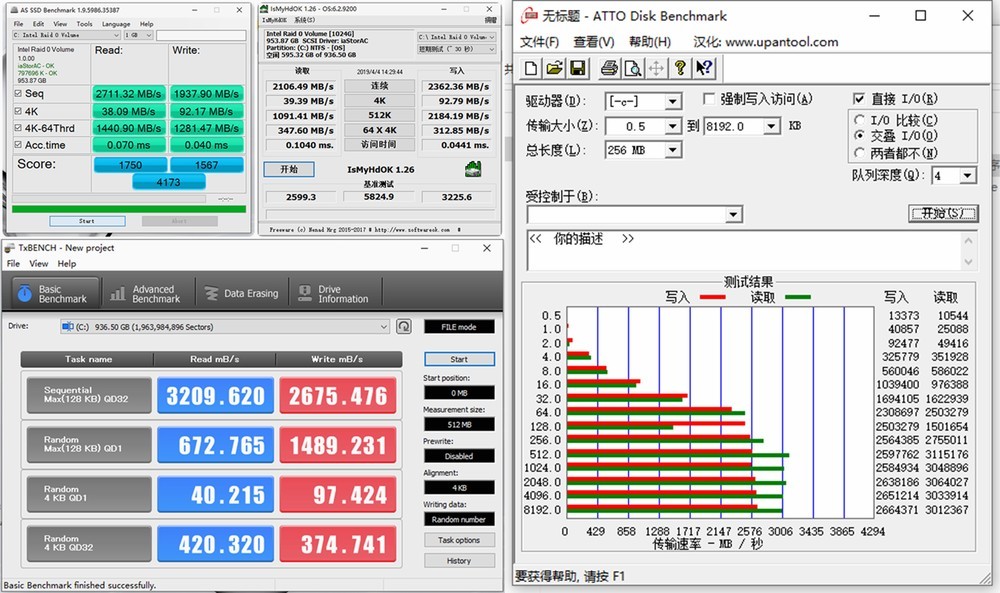Switch to the Drive Information tab
The image size is (1000, 593).
(334, 294)
